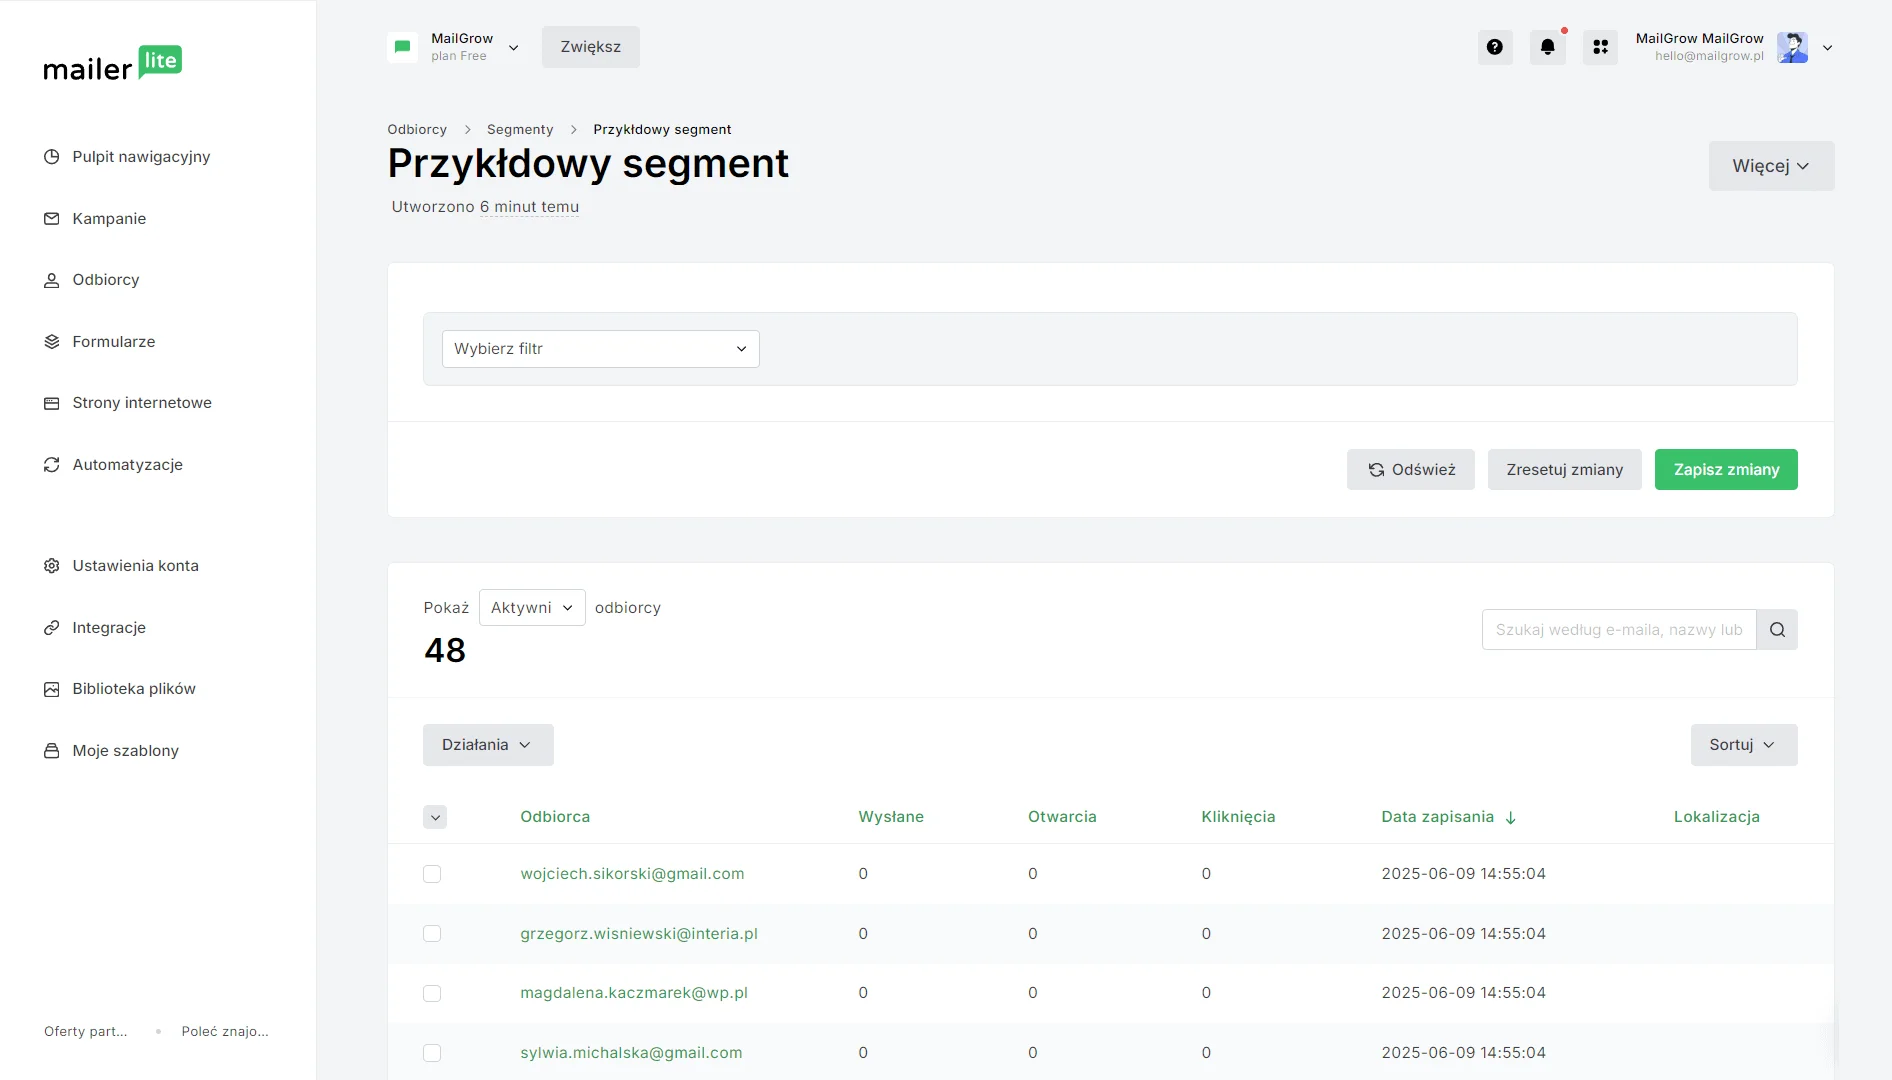This screenshot has width=1892, height=1080.
Task: Click the help question mark icon
Action: tap(1494, 47)
